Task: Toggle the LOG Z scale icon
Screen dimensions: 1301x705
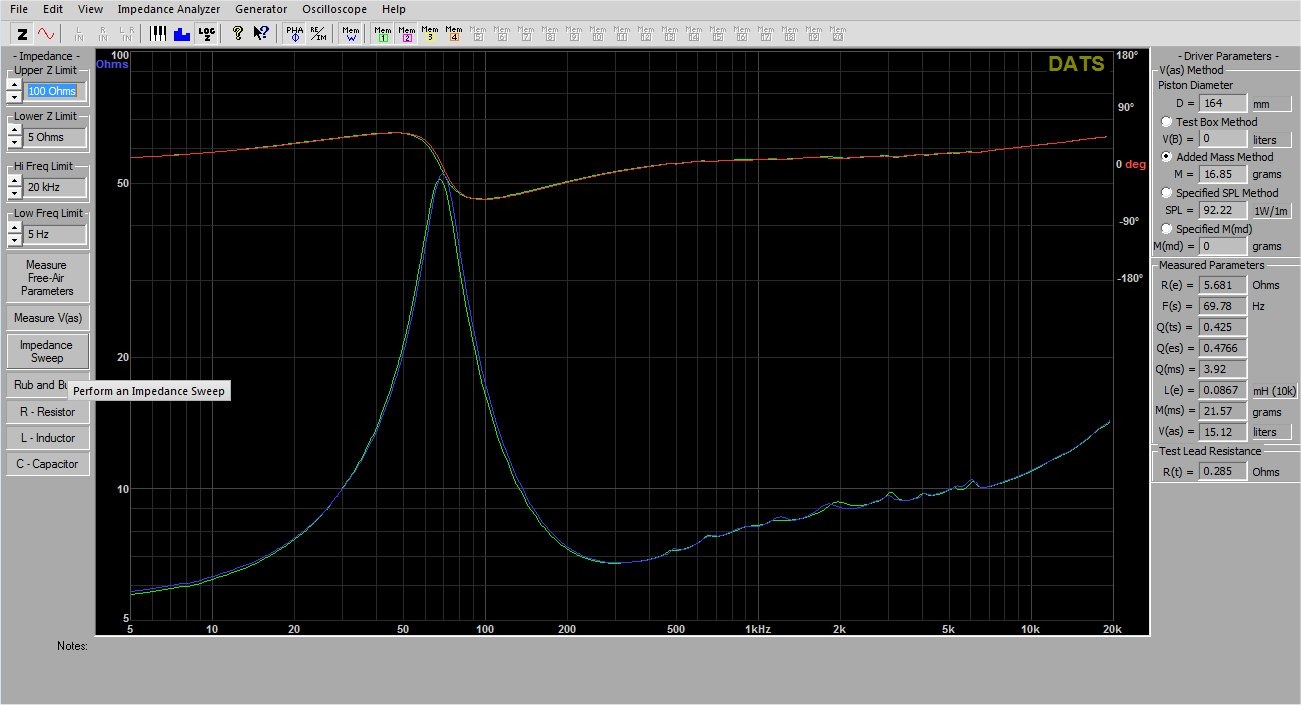Action: coord(206,33)
